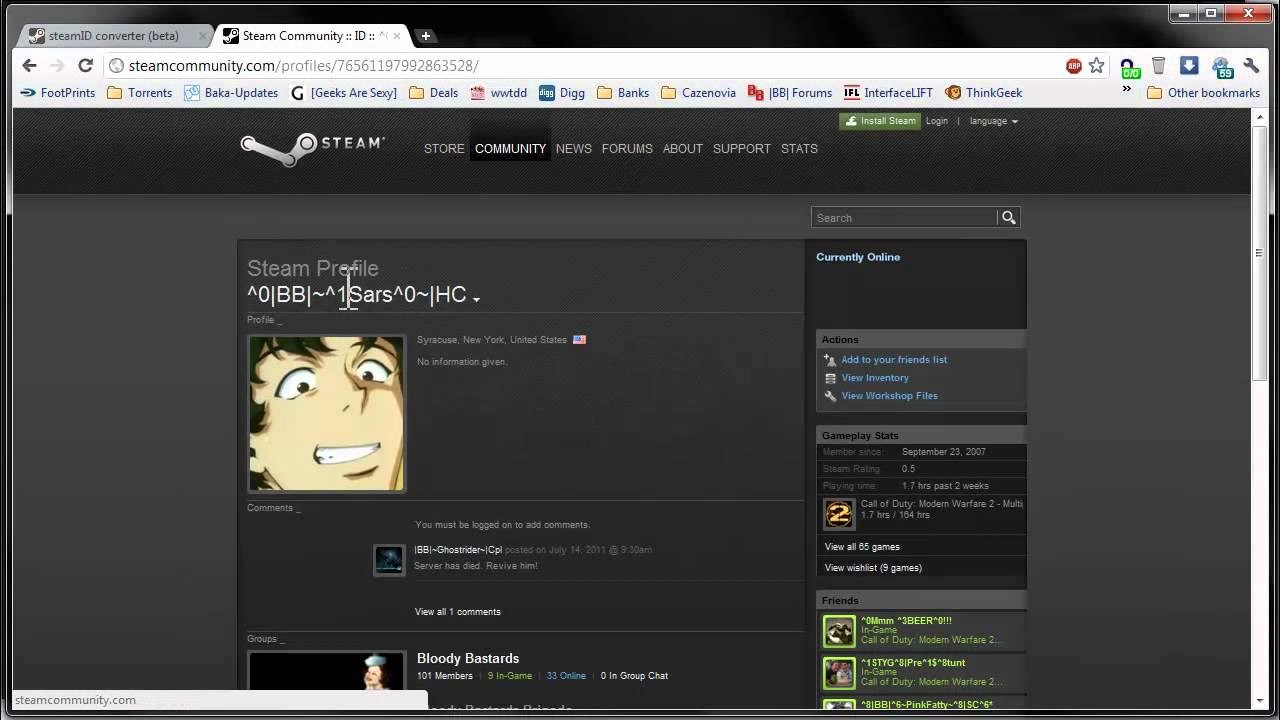Switch to the steamID converter (beta) tab

click(114, 36)
